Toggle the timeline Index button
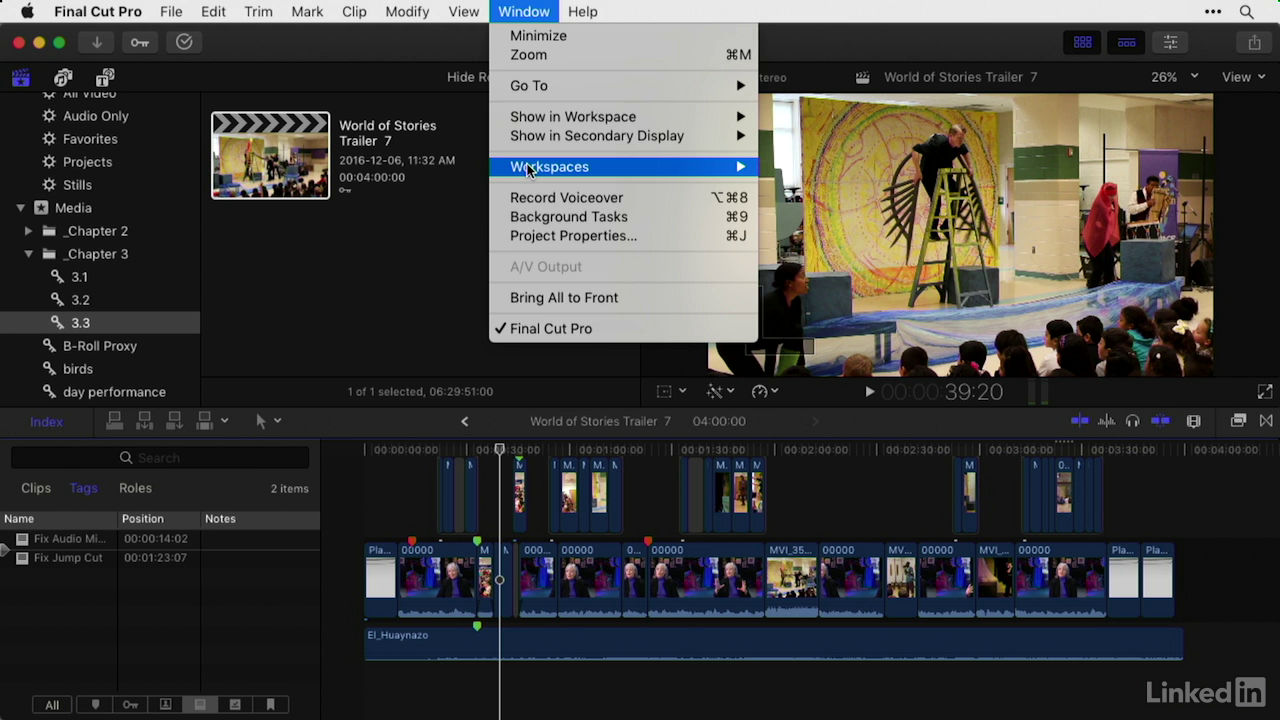The height and width of the screenshot is (720, 1280). (x=46, y=422)
